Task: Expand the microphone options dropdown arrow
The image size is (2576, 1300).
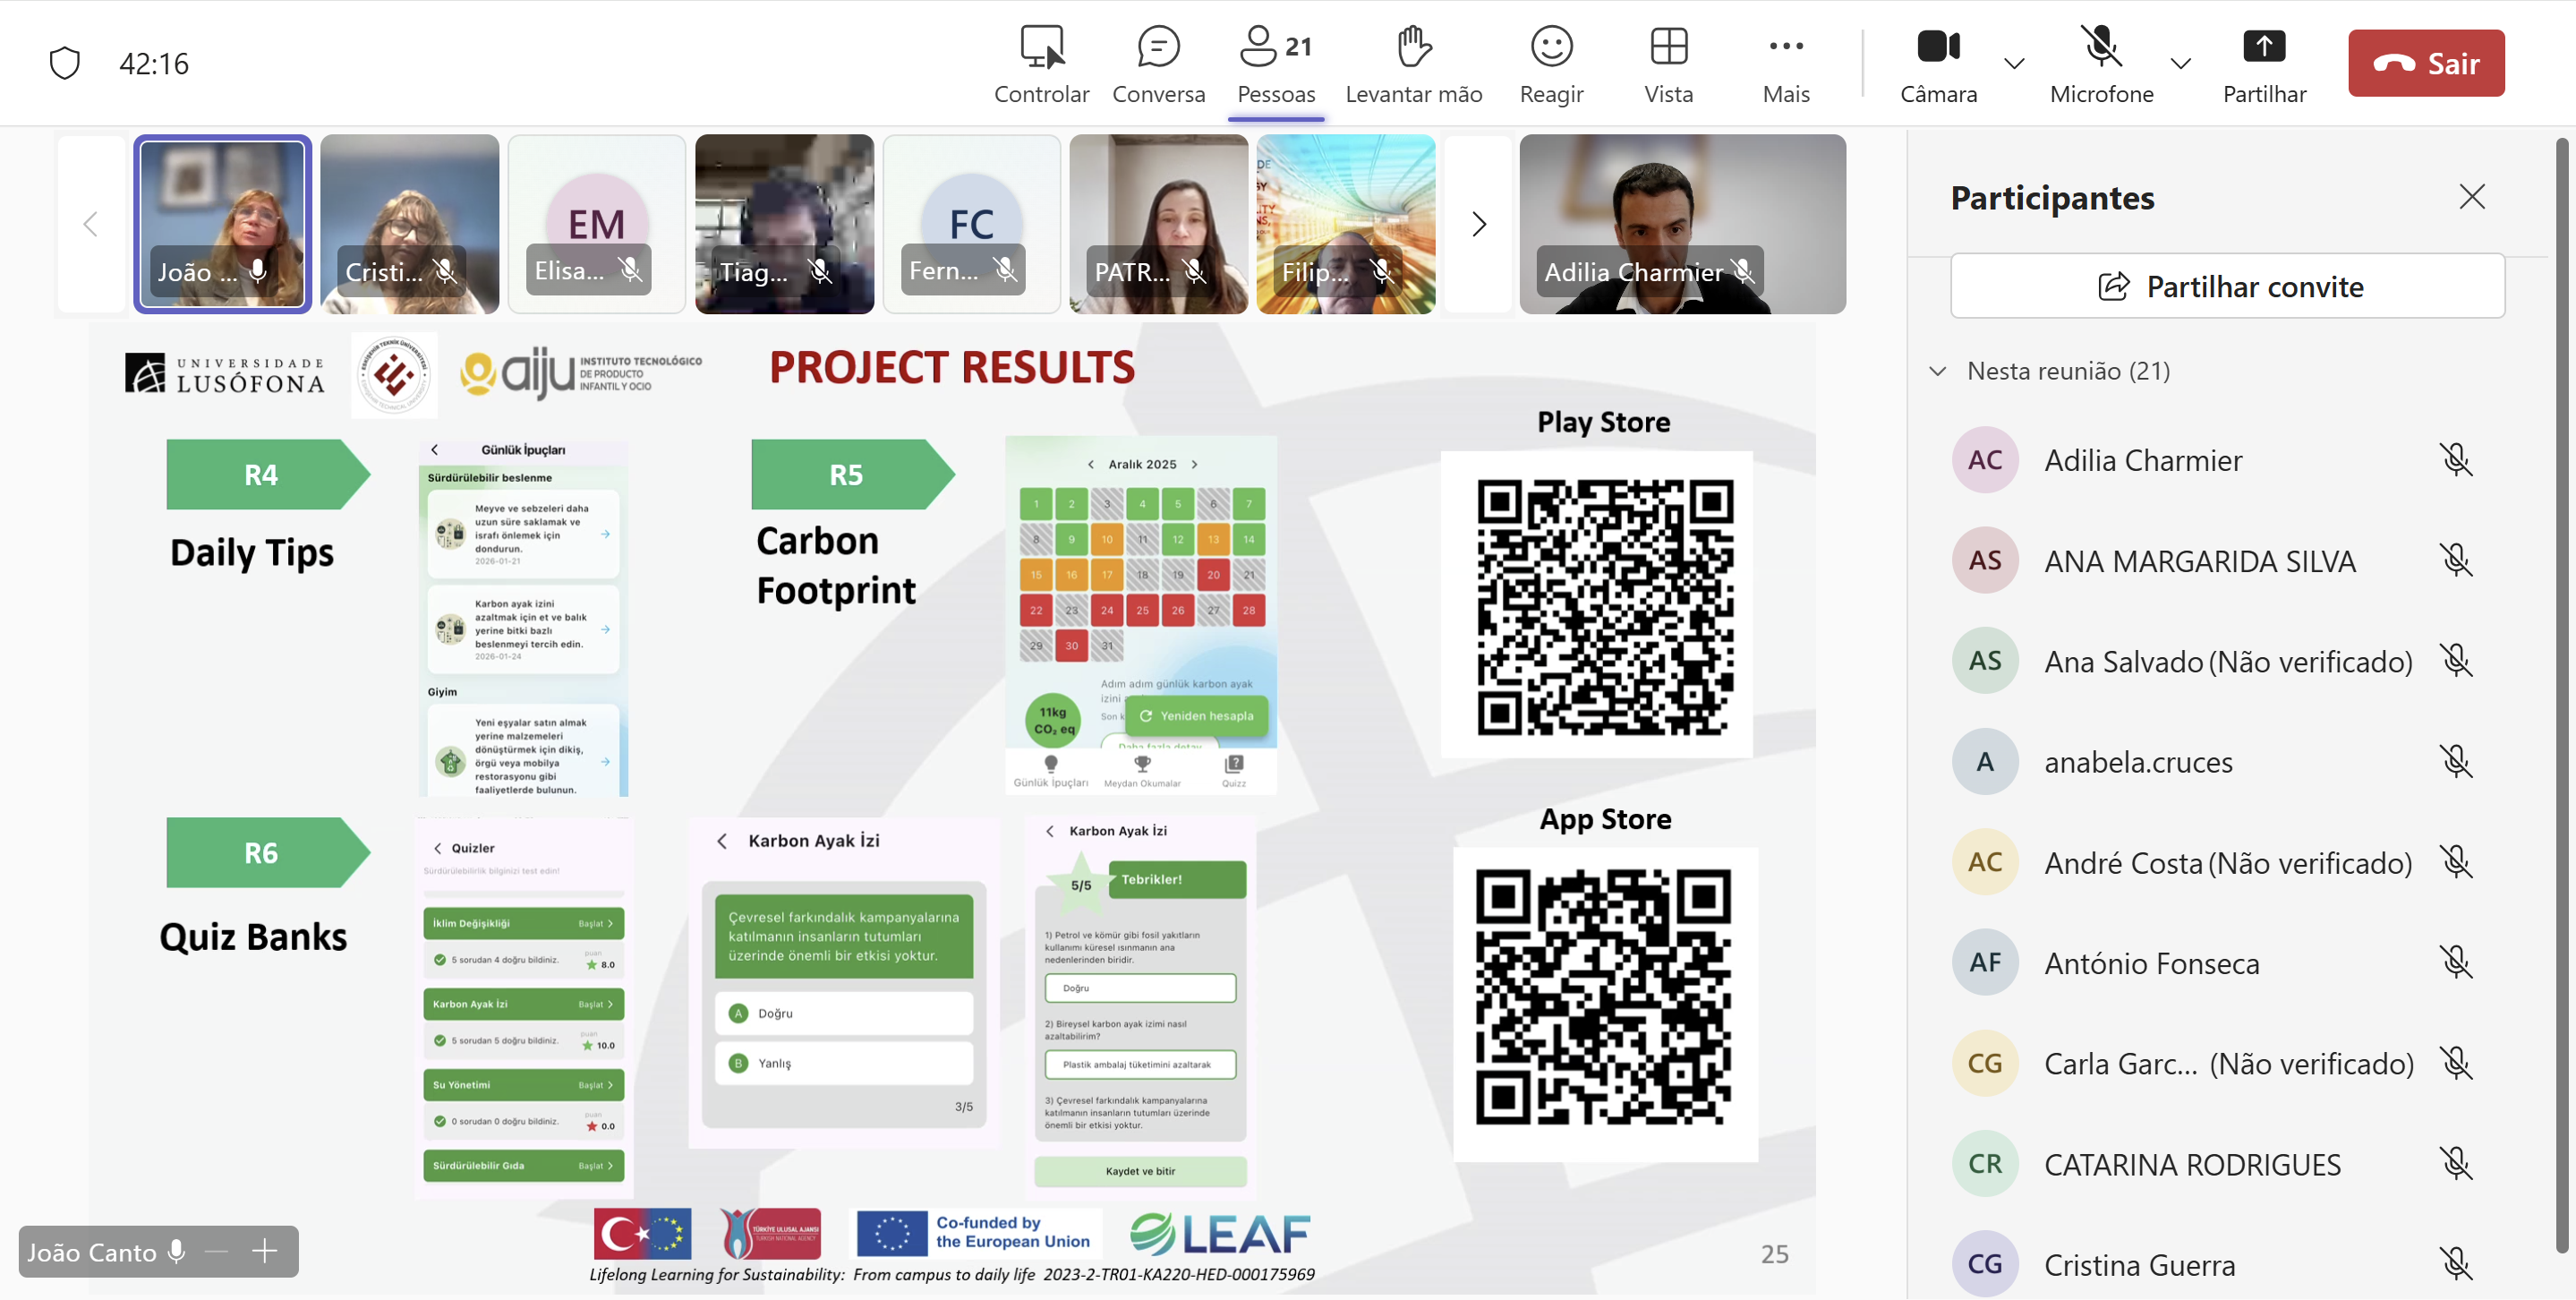Action: (x=2181, y=63)
